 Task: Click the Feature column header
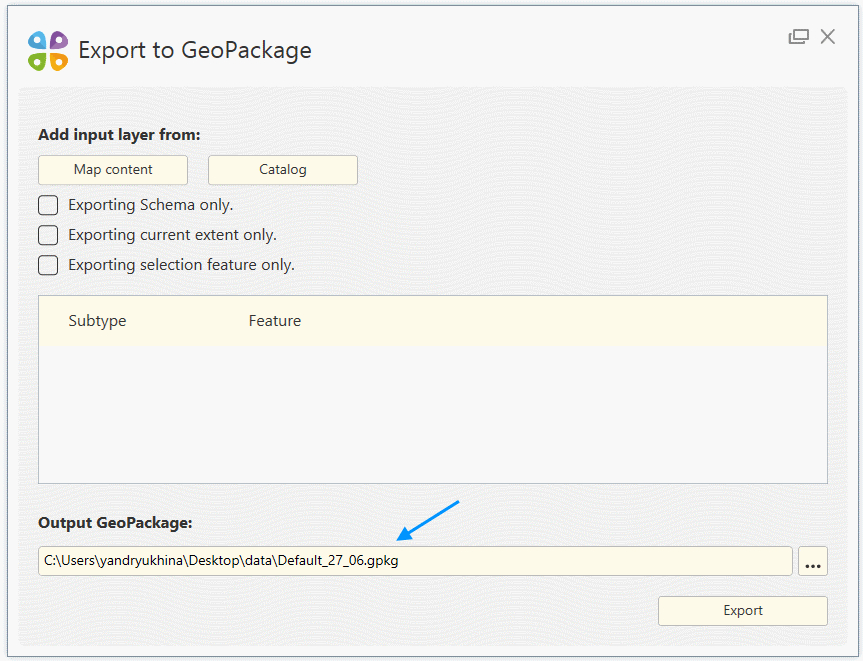tap(275, 320)
